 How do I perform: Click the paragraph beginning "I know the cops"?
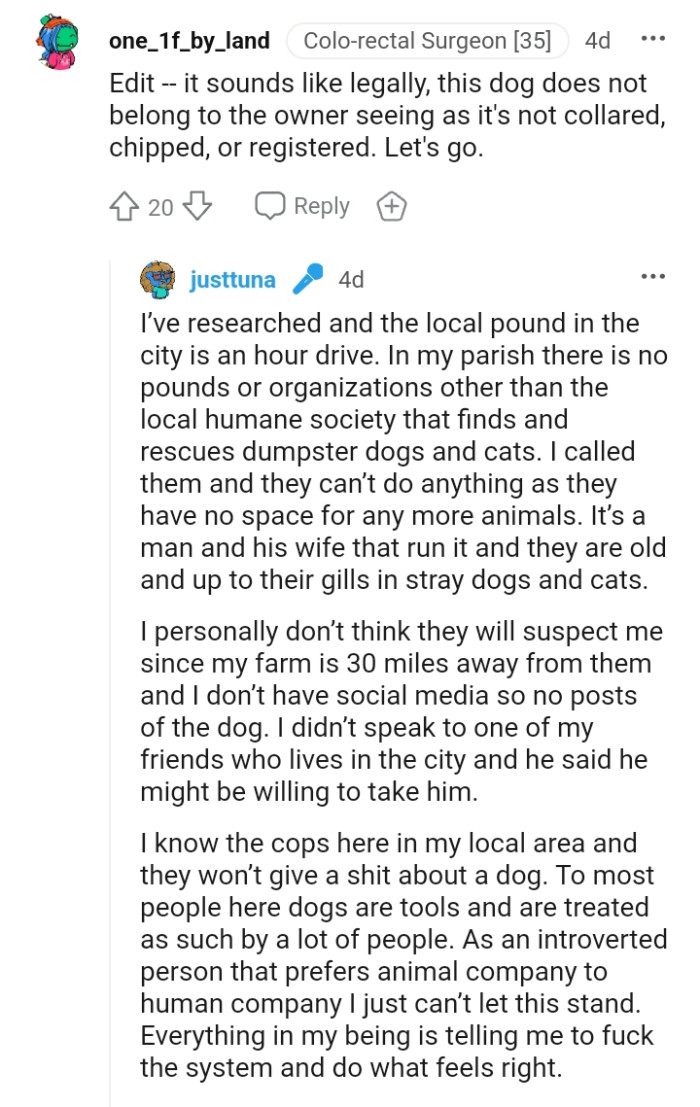pos(404,954)
